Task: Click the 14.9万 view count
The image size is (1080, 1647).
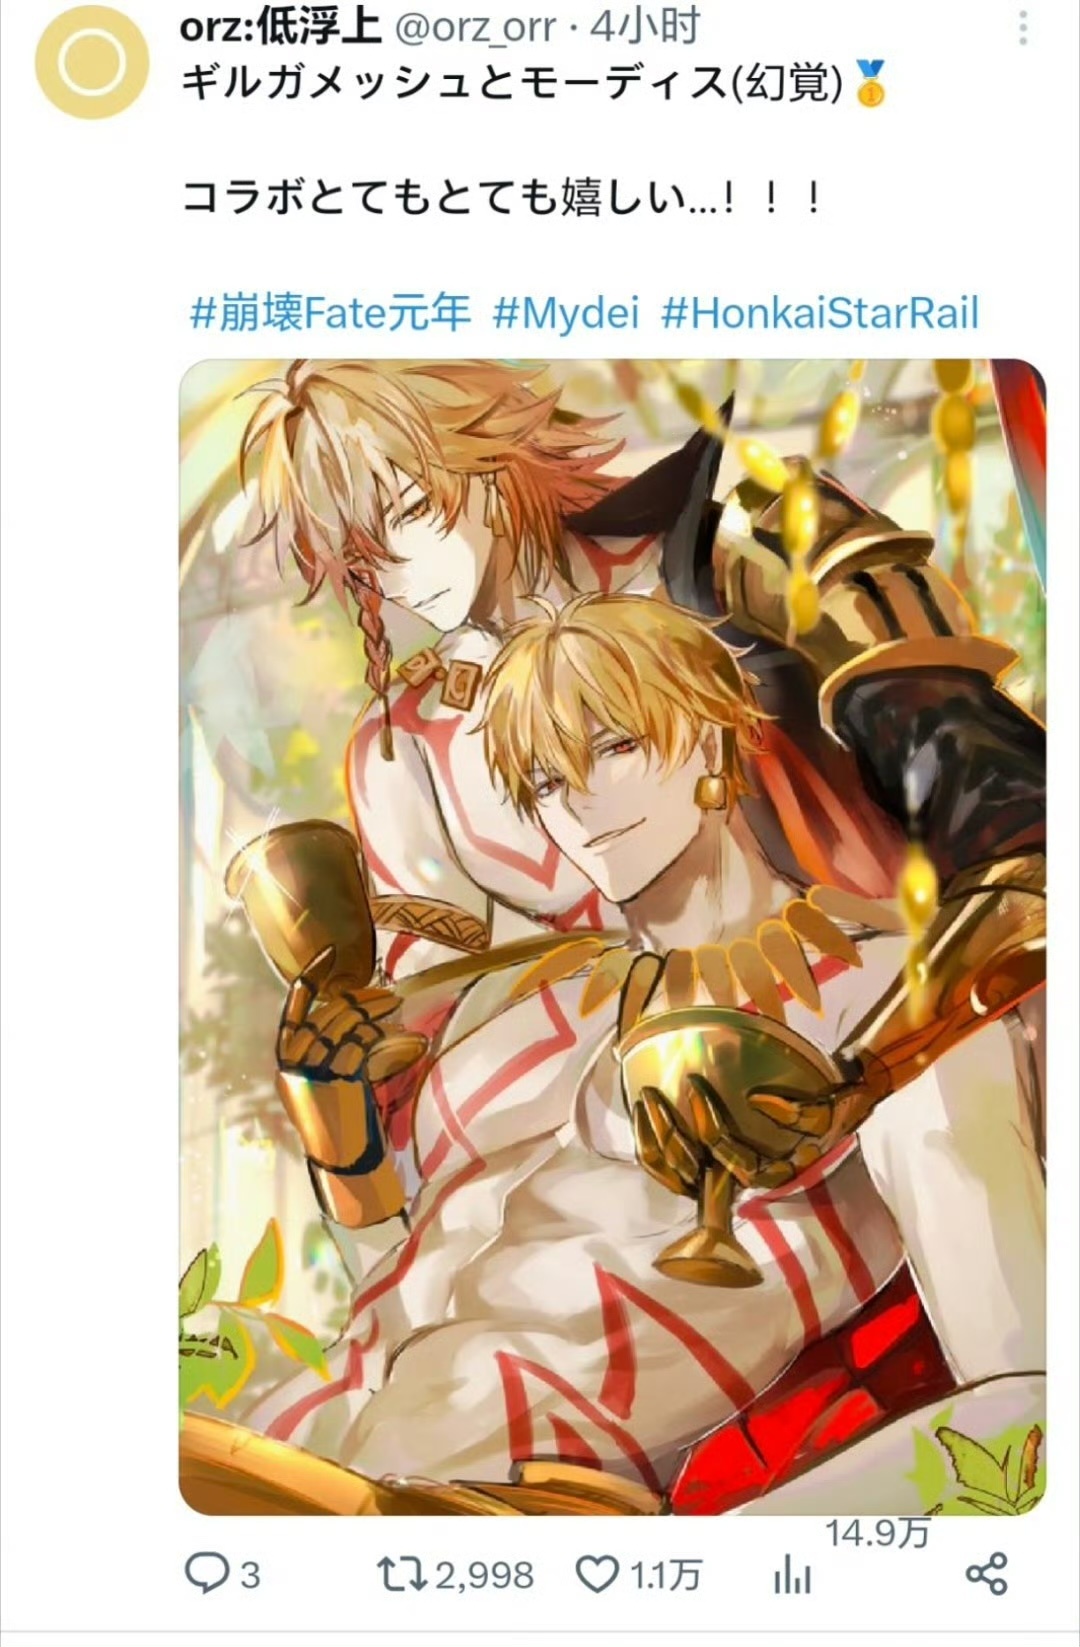Action: 878,1532
